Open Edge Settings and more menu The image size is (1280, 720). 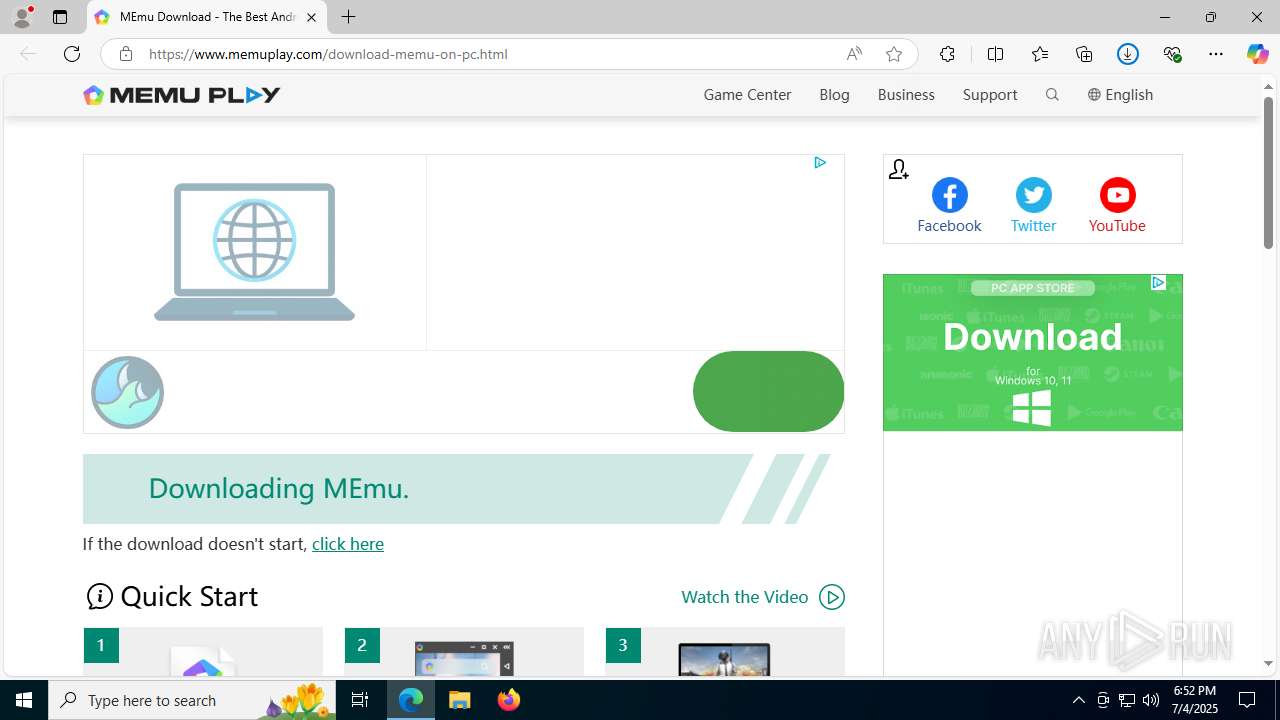point(1216,54)
